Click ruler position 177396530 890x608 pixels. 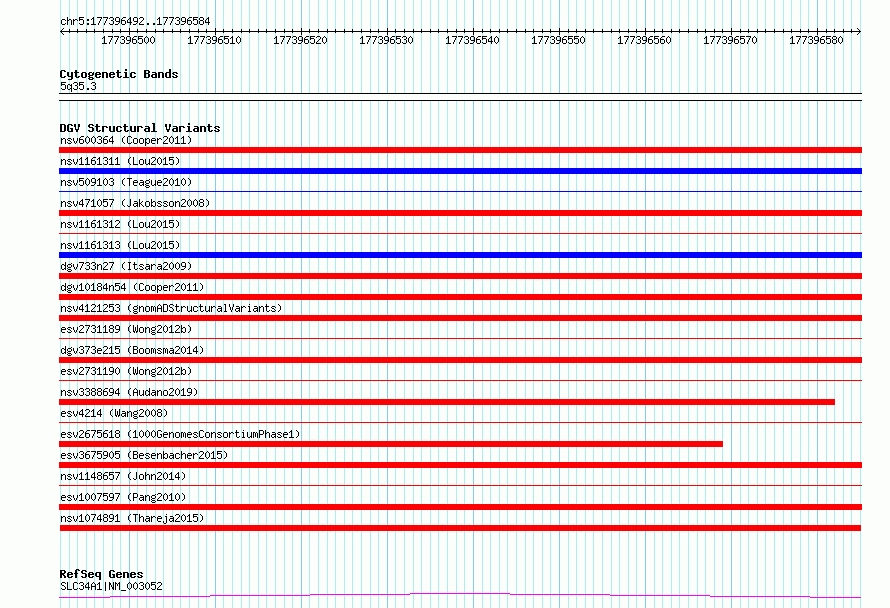(387, 40)
